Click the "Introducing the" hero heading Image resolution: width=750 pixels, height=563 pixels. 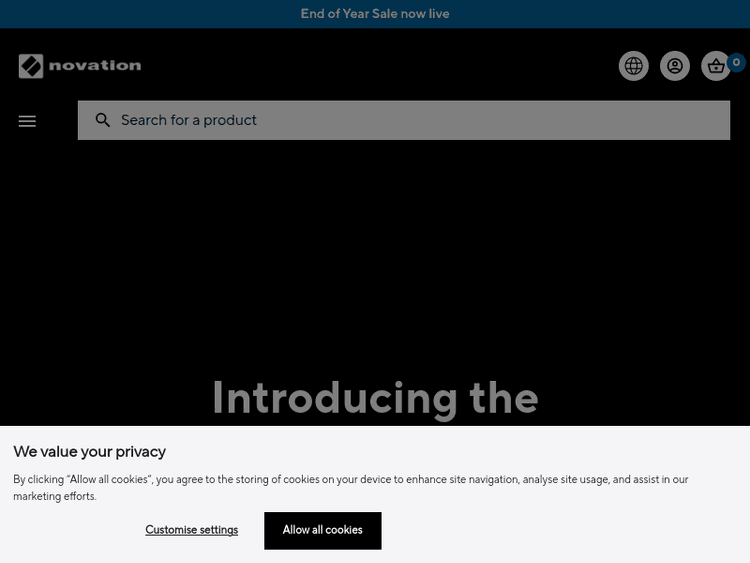click(375, 398)
